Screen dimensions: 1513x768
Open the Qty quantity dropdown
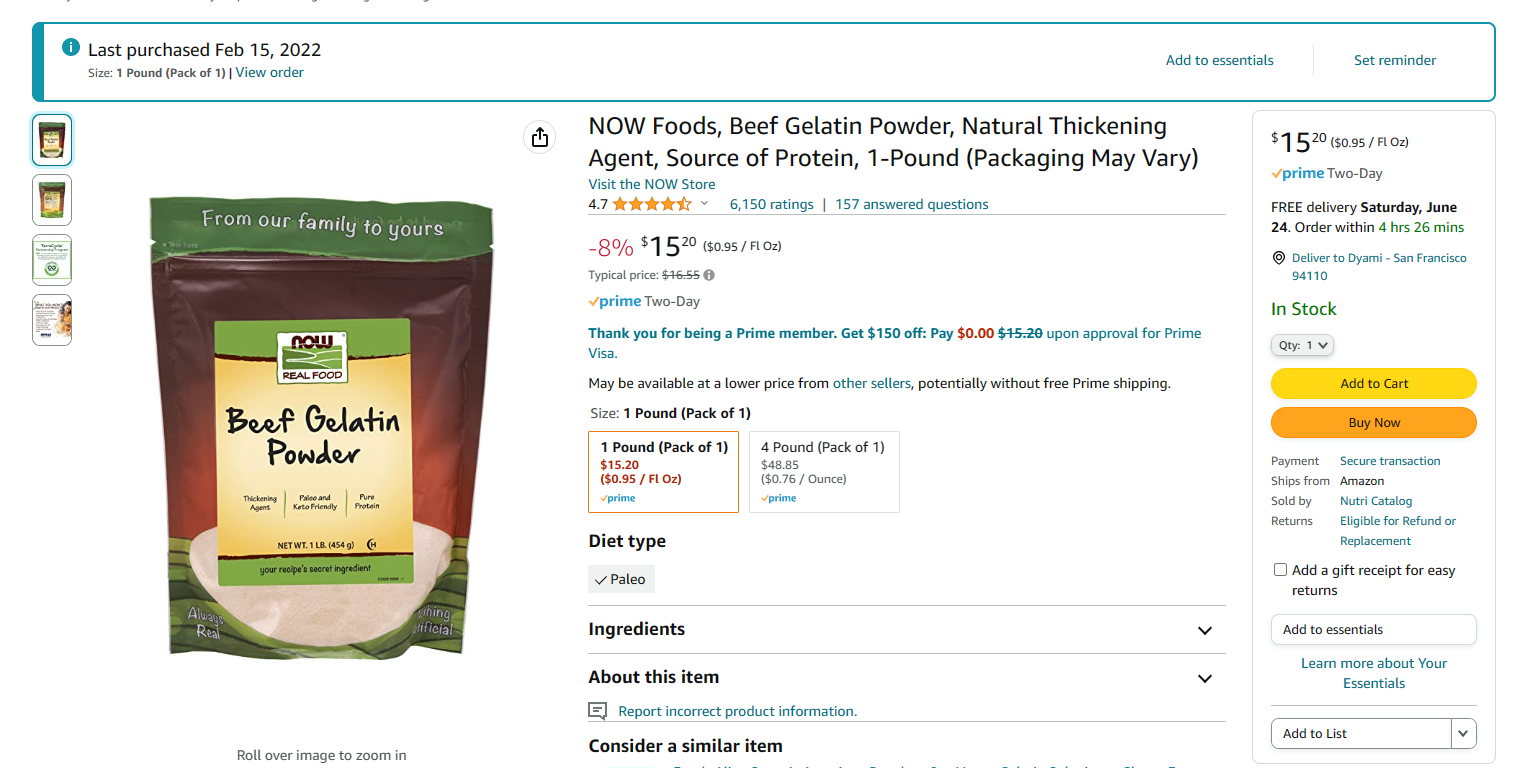[x=1302, y=345]
